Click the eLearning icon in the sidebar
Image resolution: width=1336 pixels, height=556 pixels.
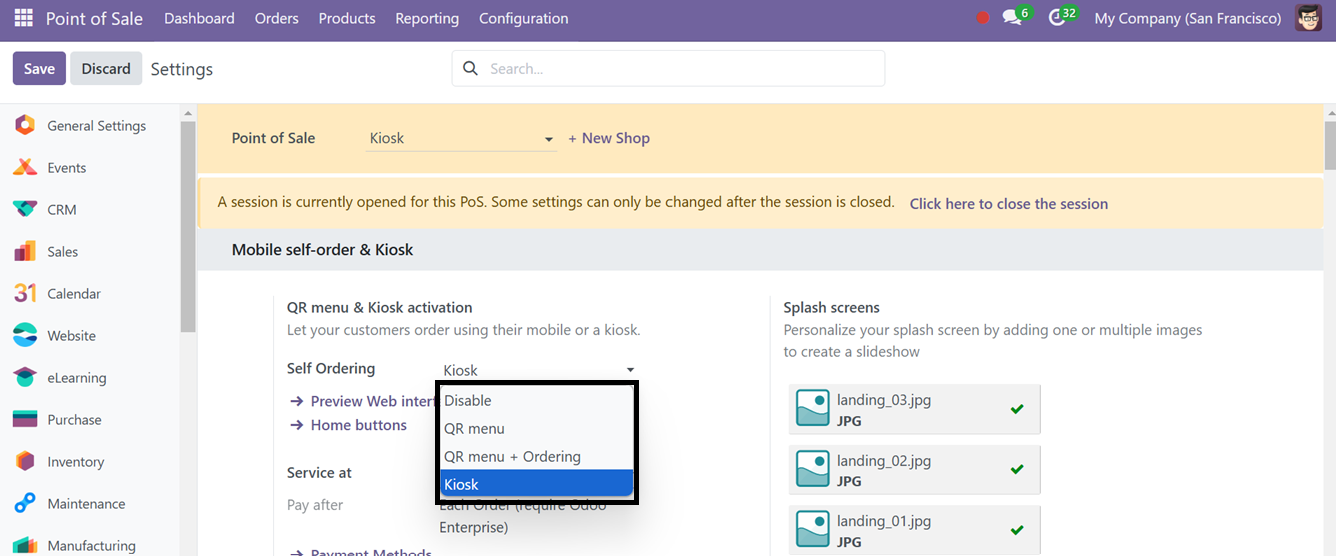pyautogui.click(x=25, y=378)
